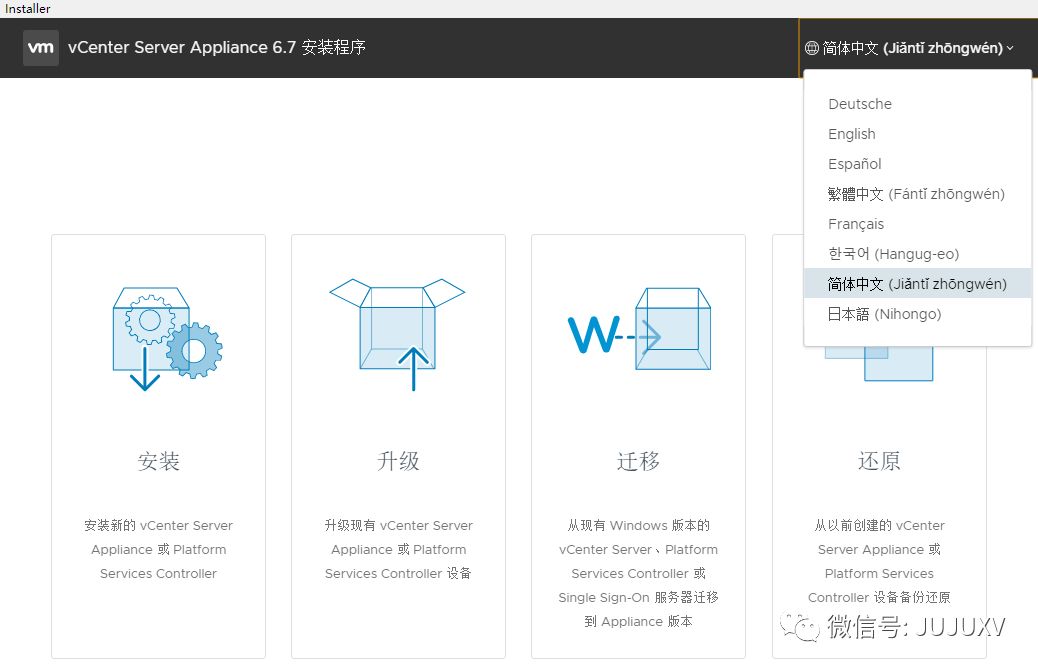Click vCenter Server Appliance 6.7 安装程序 title

[216, 48]
